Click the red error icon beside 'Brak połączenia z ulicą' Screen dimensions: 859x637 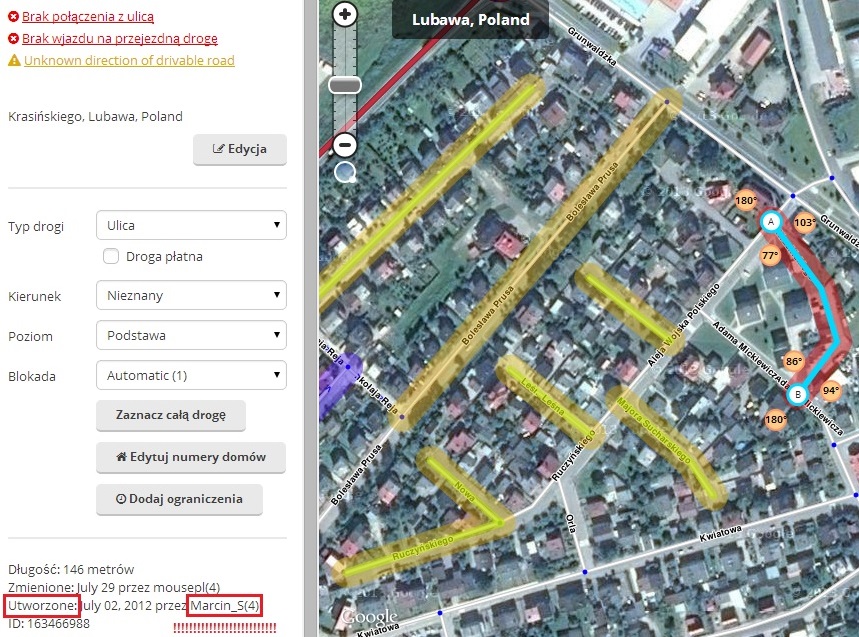pos(13,17)
